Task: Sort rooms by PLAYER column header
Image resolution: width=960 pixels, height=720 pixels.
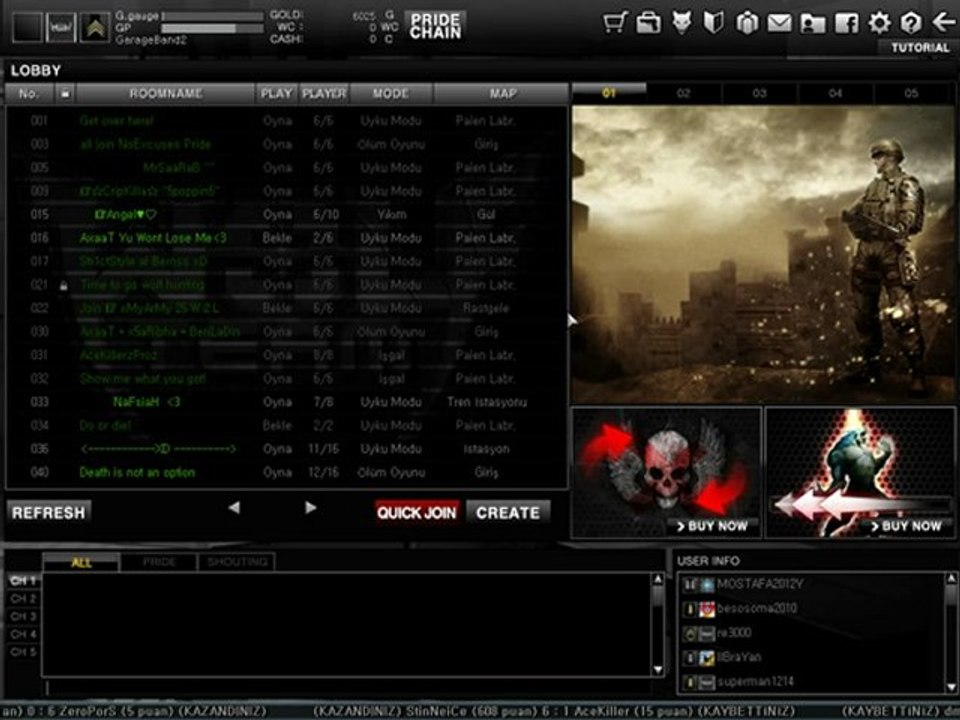Action: point(324,93)
